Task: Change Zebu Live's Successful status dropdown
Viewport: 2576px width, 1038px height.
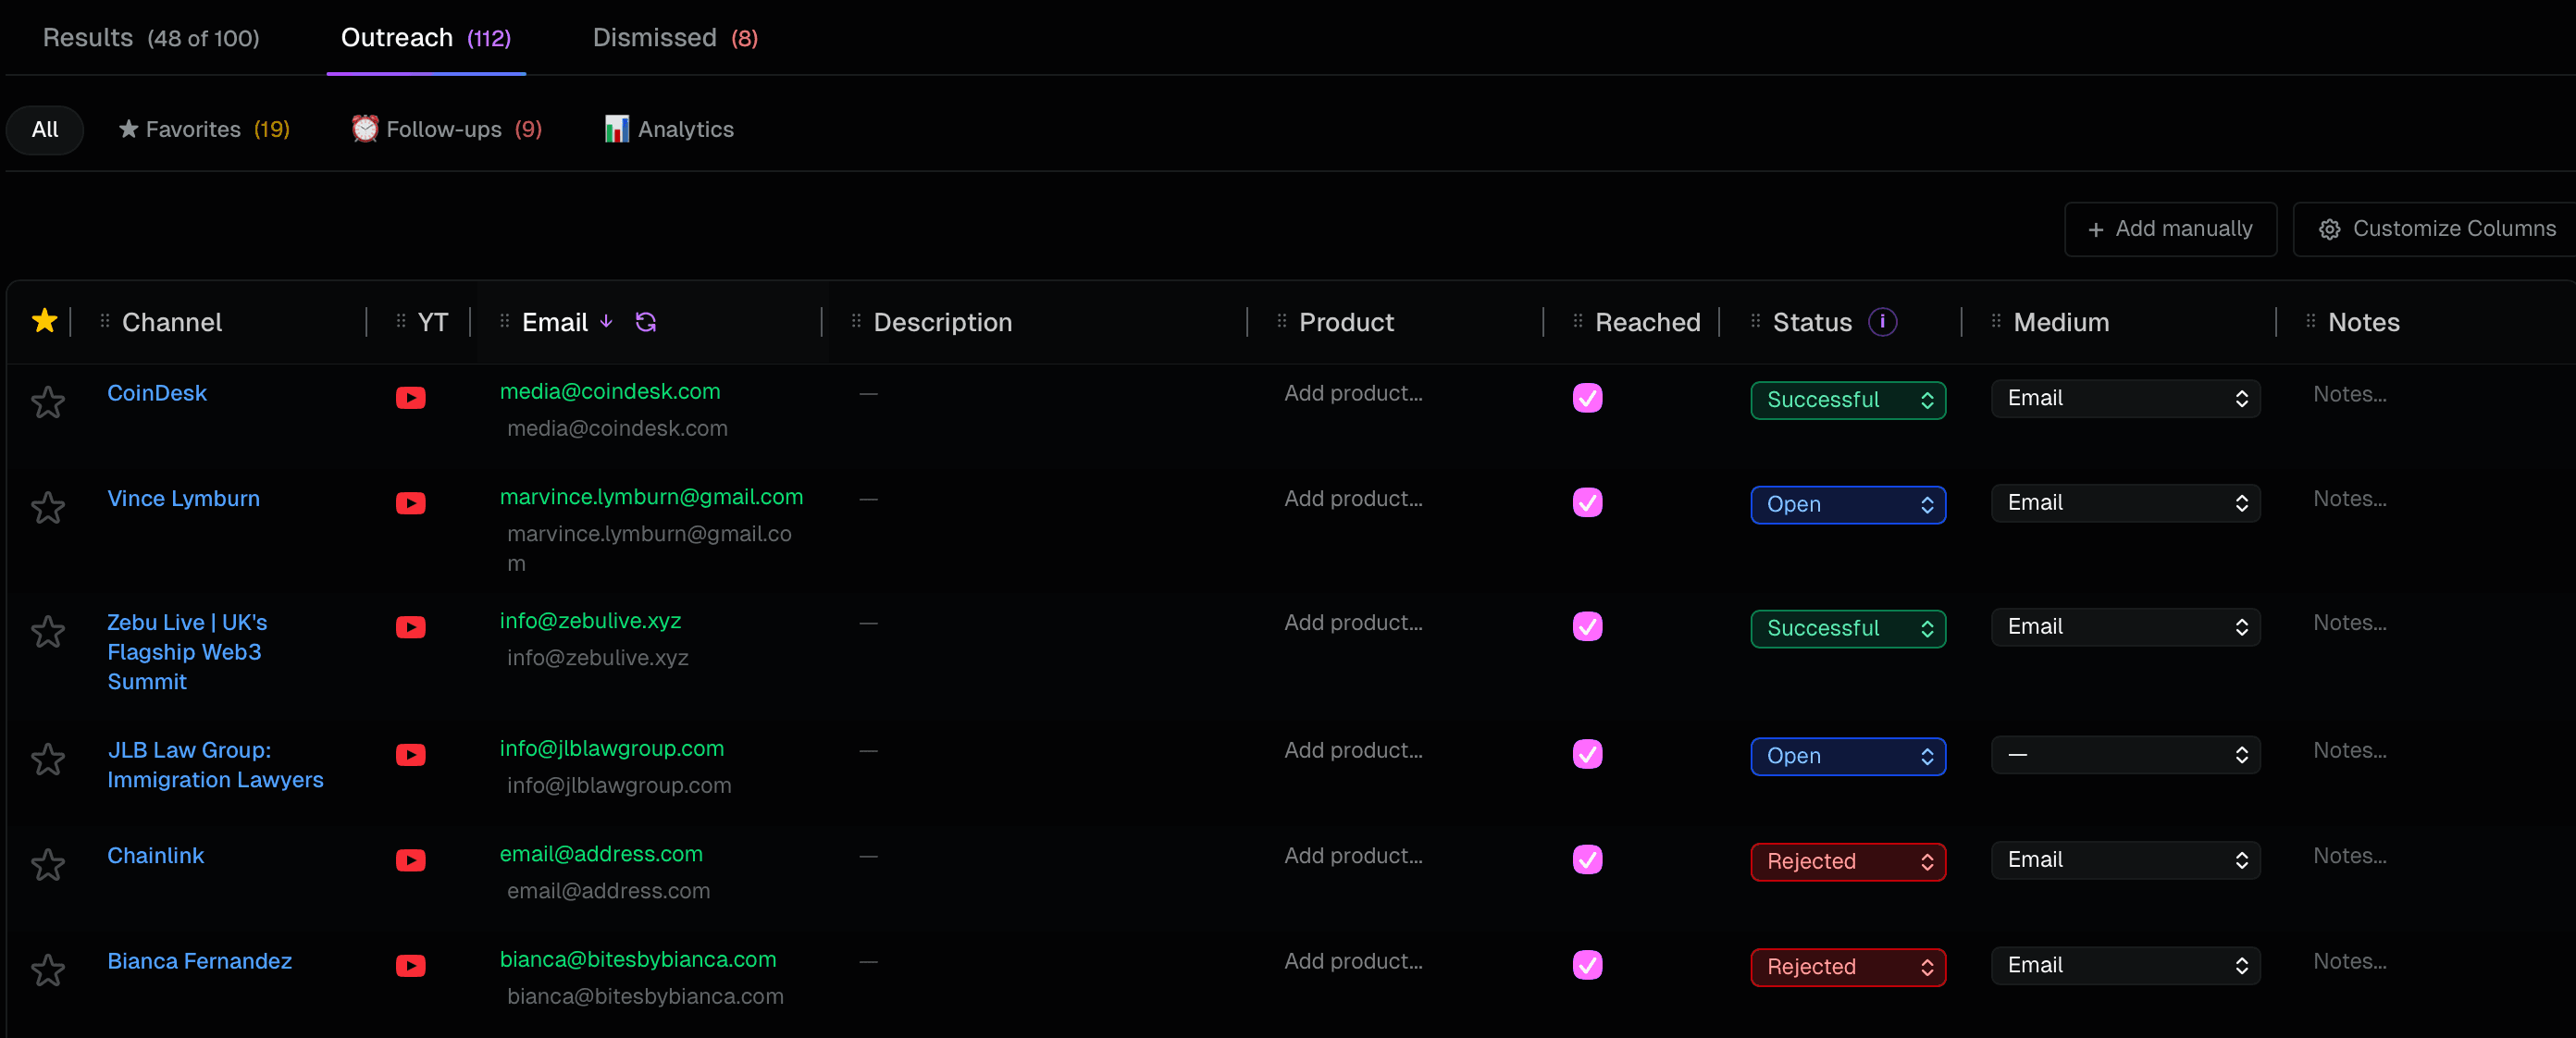Action: tap(1848, 629)
